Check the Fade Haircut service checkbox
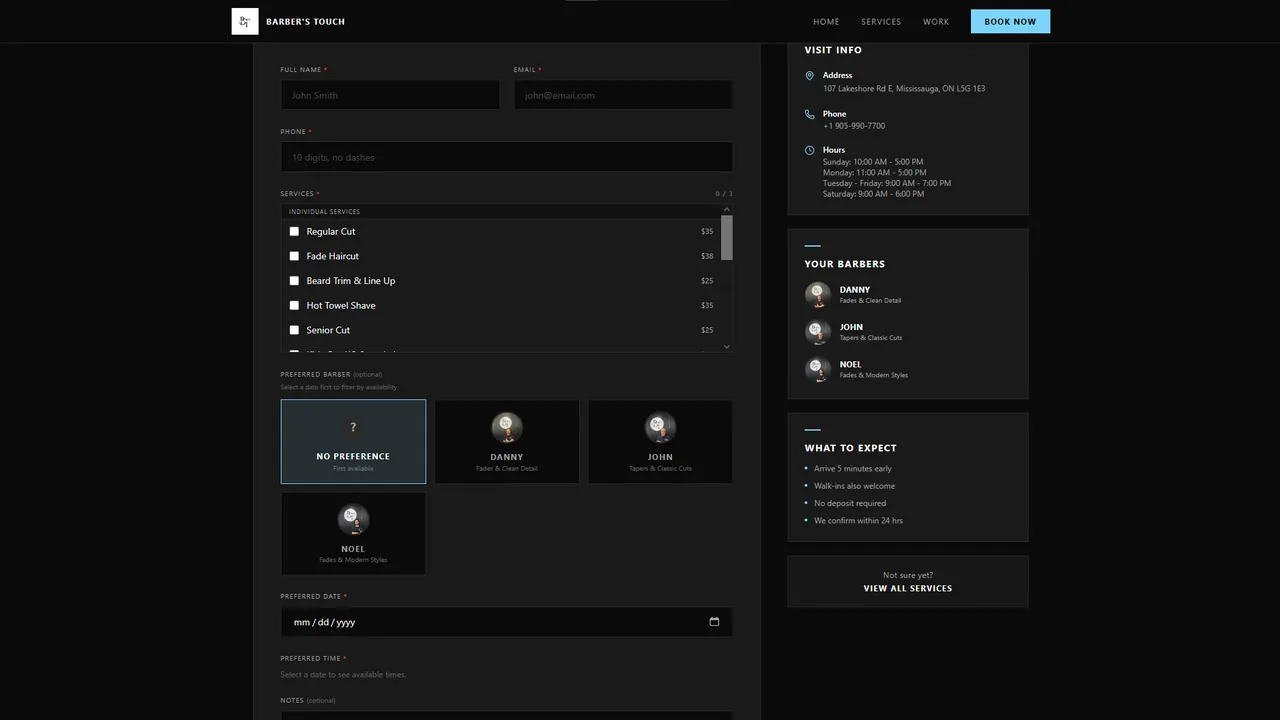 [294, 256]
